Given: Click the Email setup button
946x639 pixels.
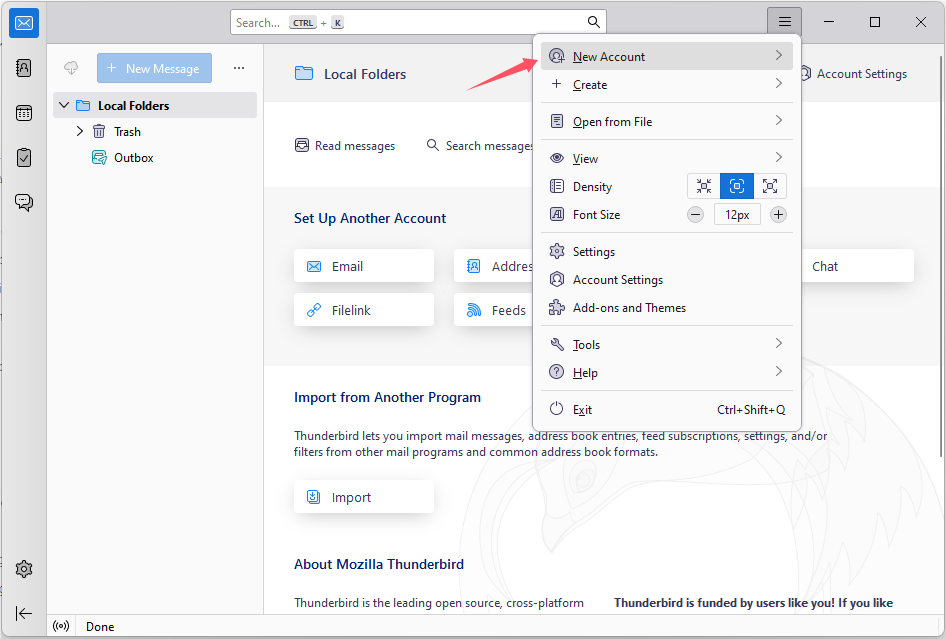Looking at the screenshot, I should click(363, 265).
